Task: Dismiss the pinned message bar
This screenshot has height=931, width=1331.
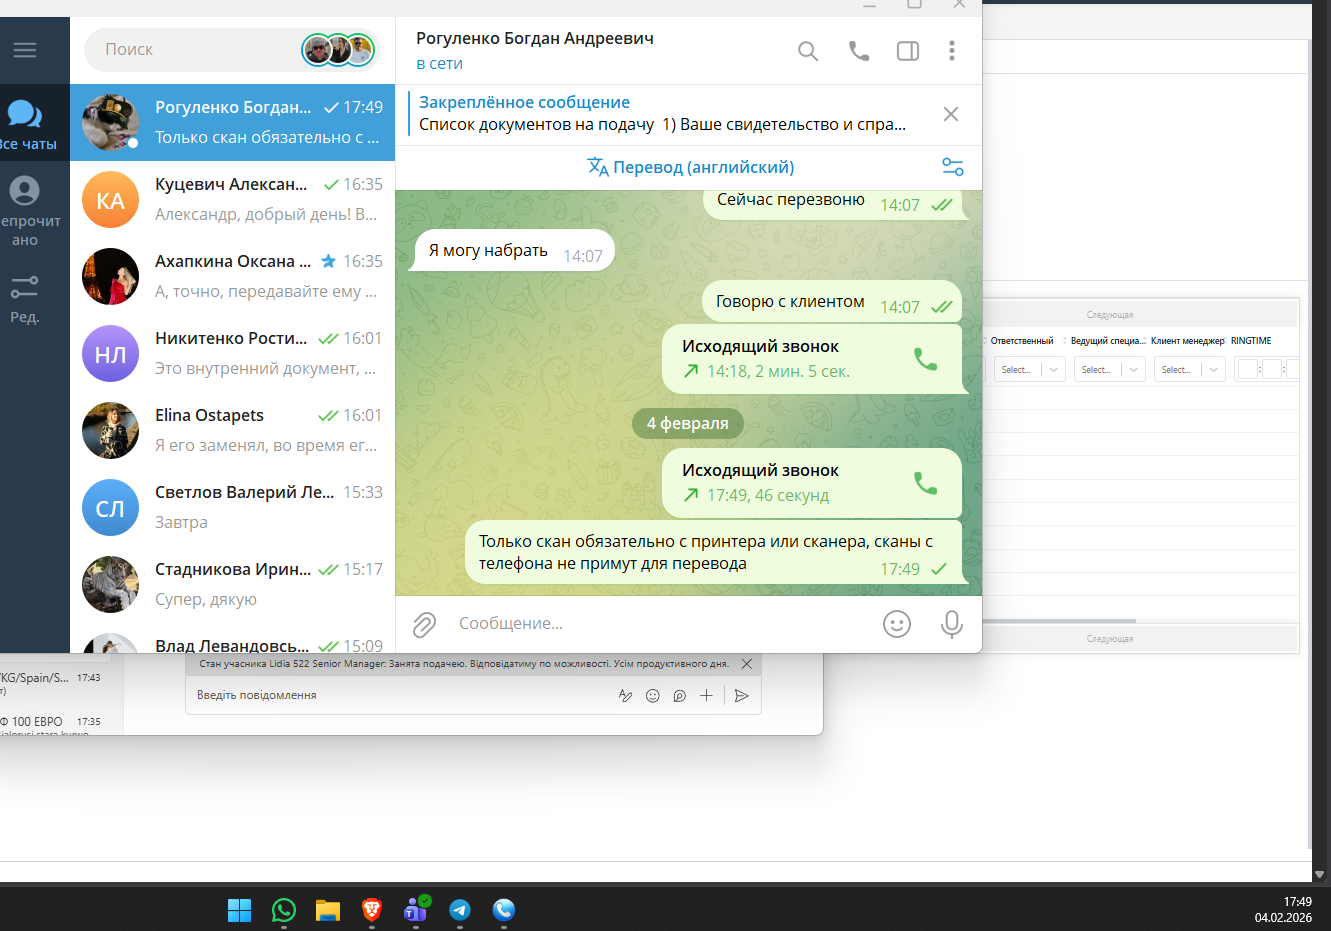Action: click(x=951, y=114)
